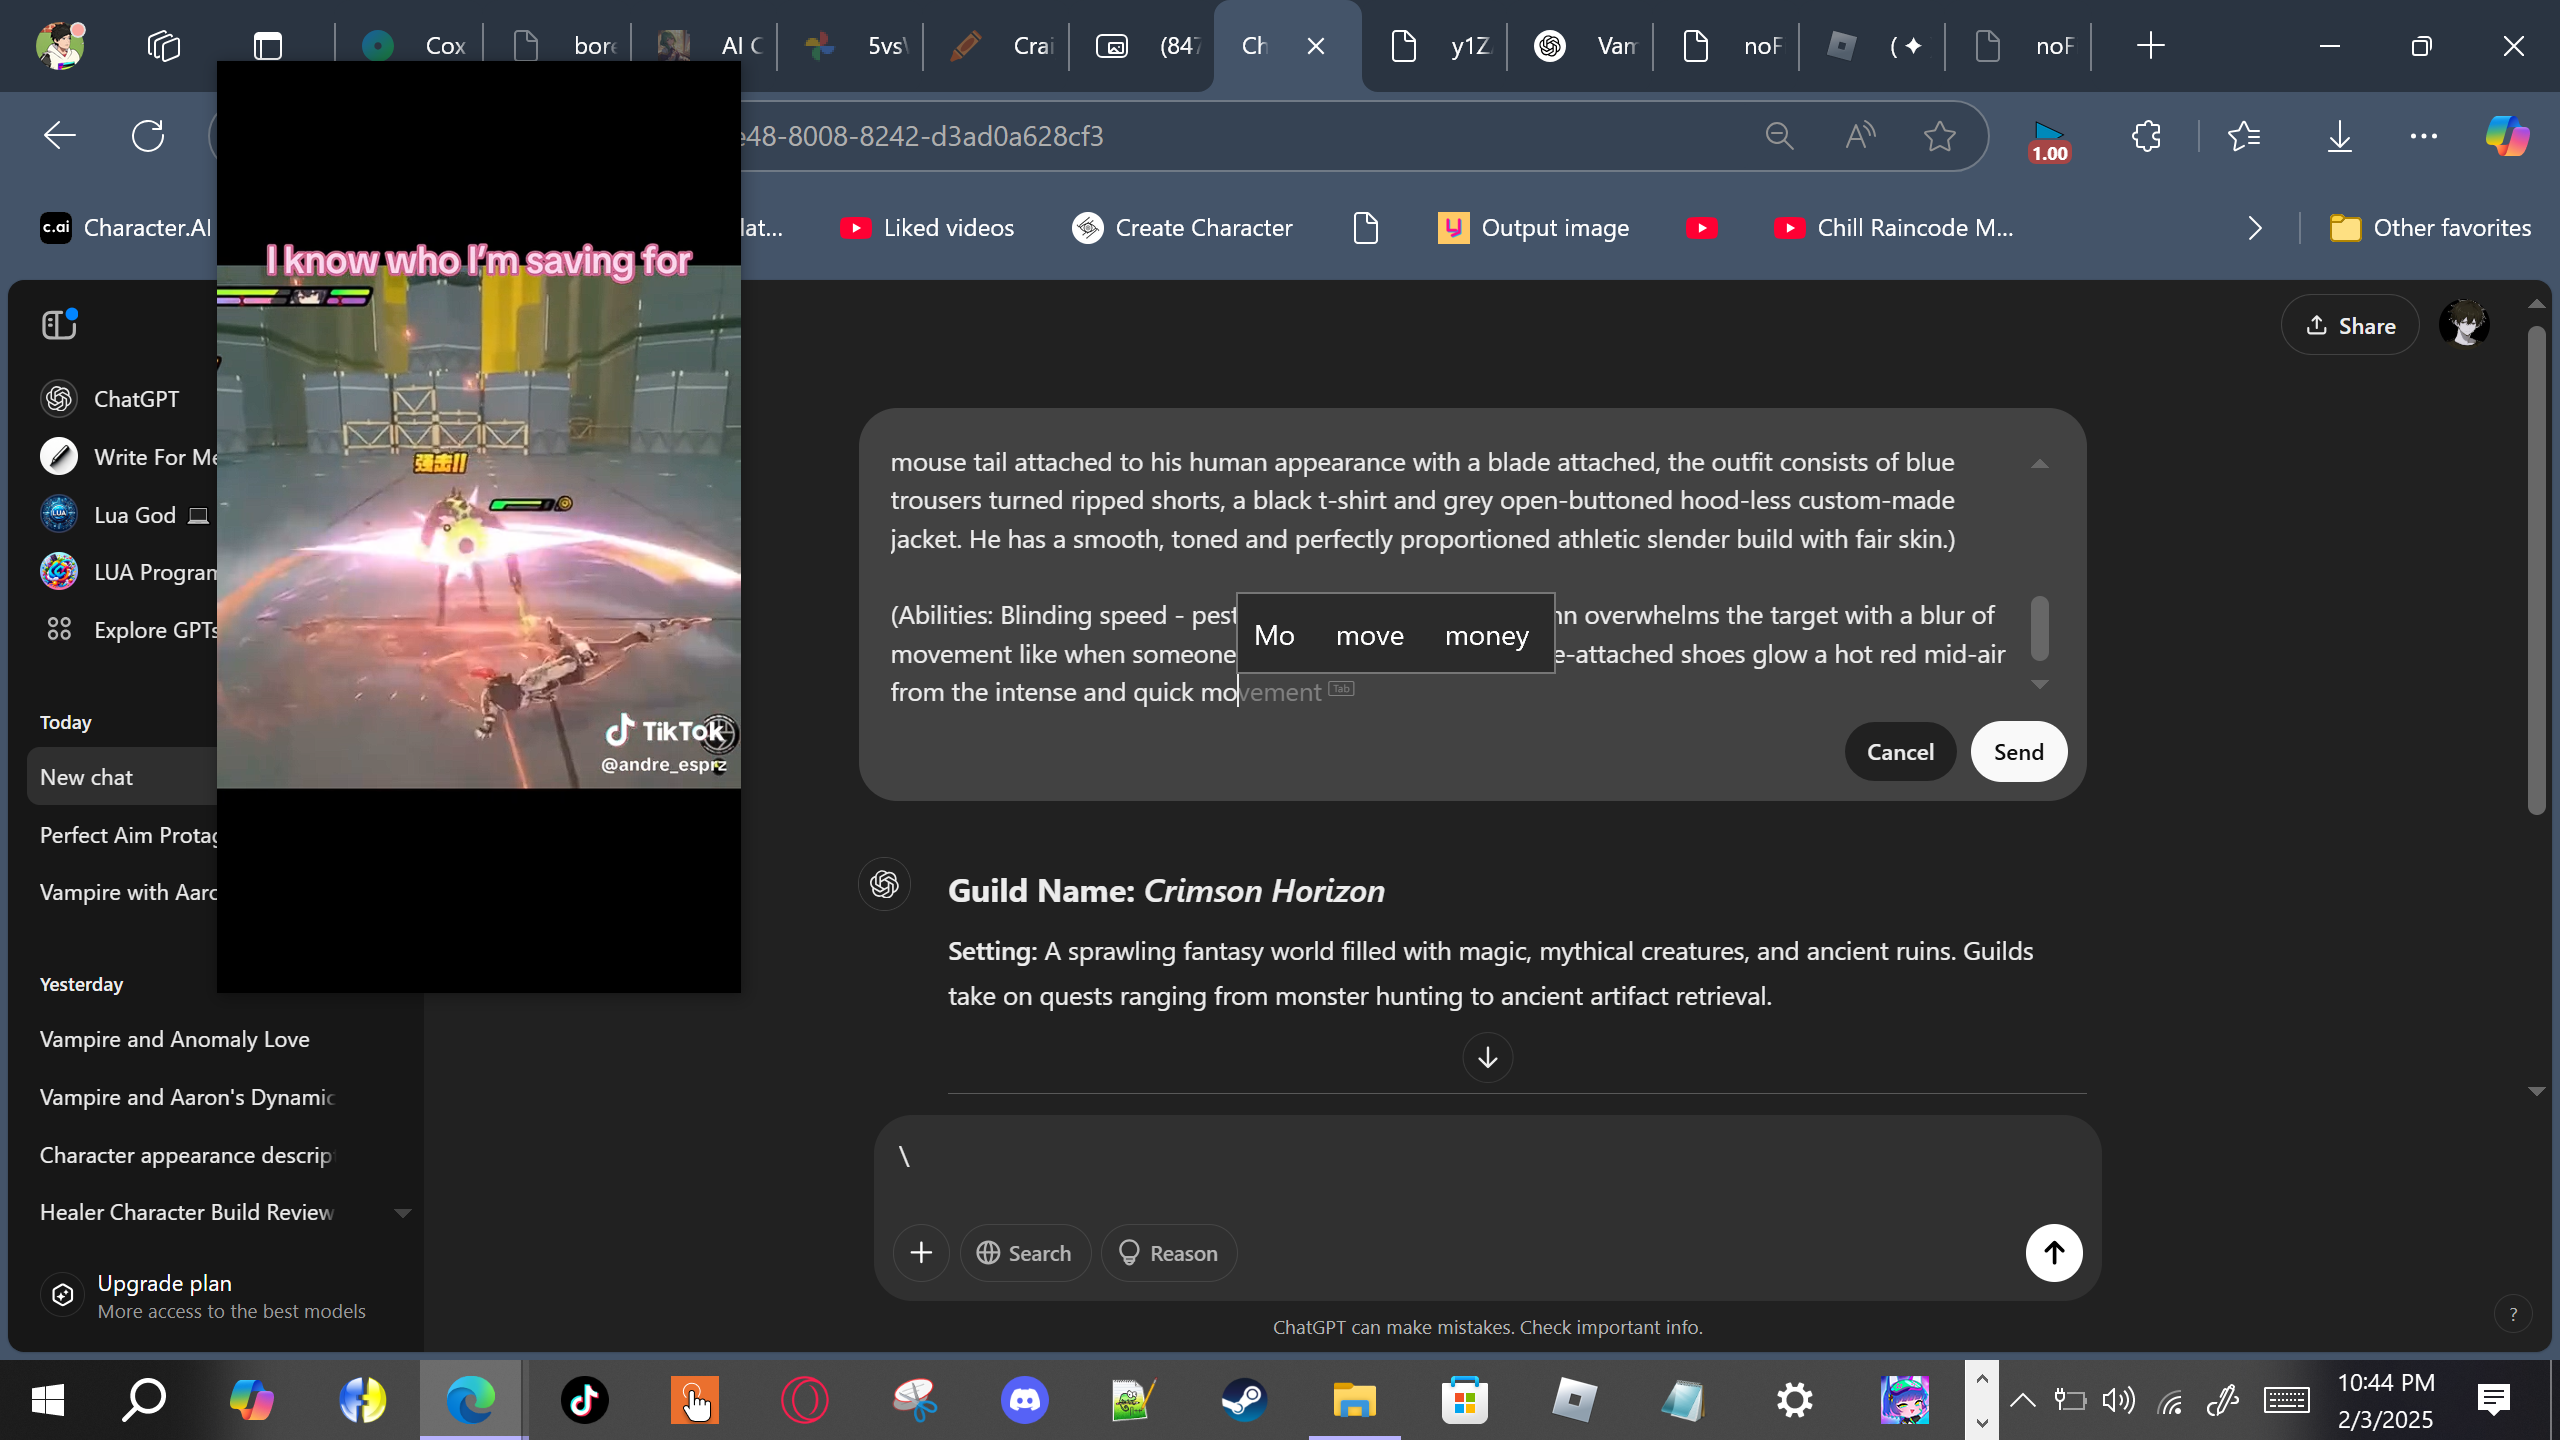Open Edge Settings and more menu
Screen dimensions: 2560x1440
click(x=2424, y=136)
